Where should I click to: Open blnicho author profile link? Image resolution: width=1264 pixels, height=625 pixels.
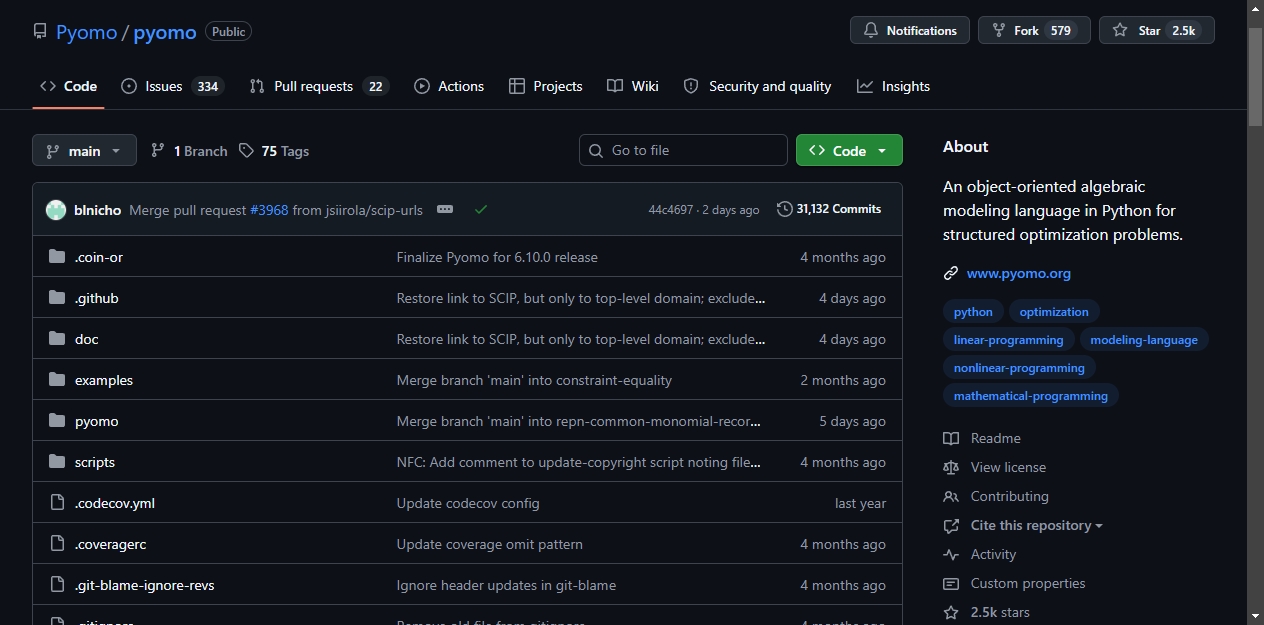coord(98,210)
